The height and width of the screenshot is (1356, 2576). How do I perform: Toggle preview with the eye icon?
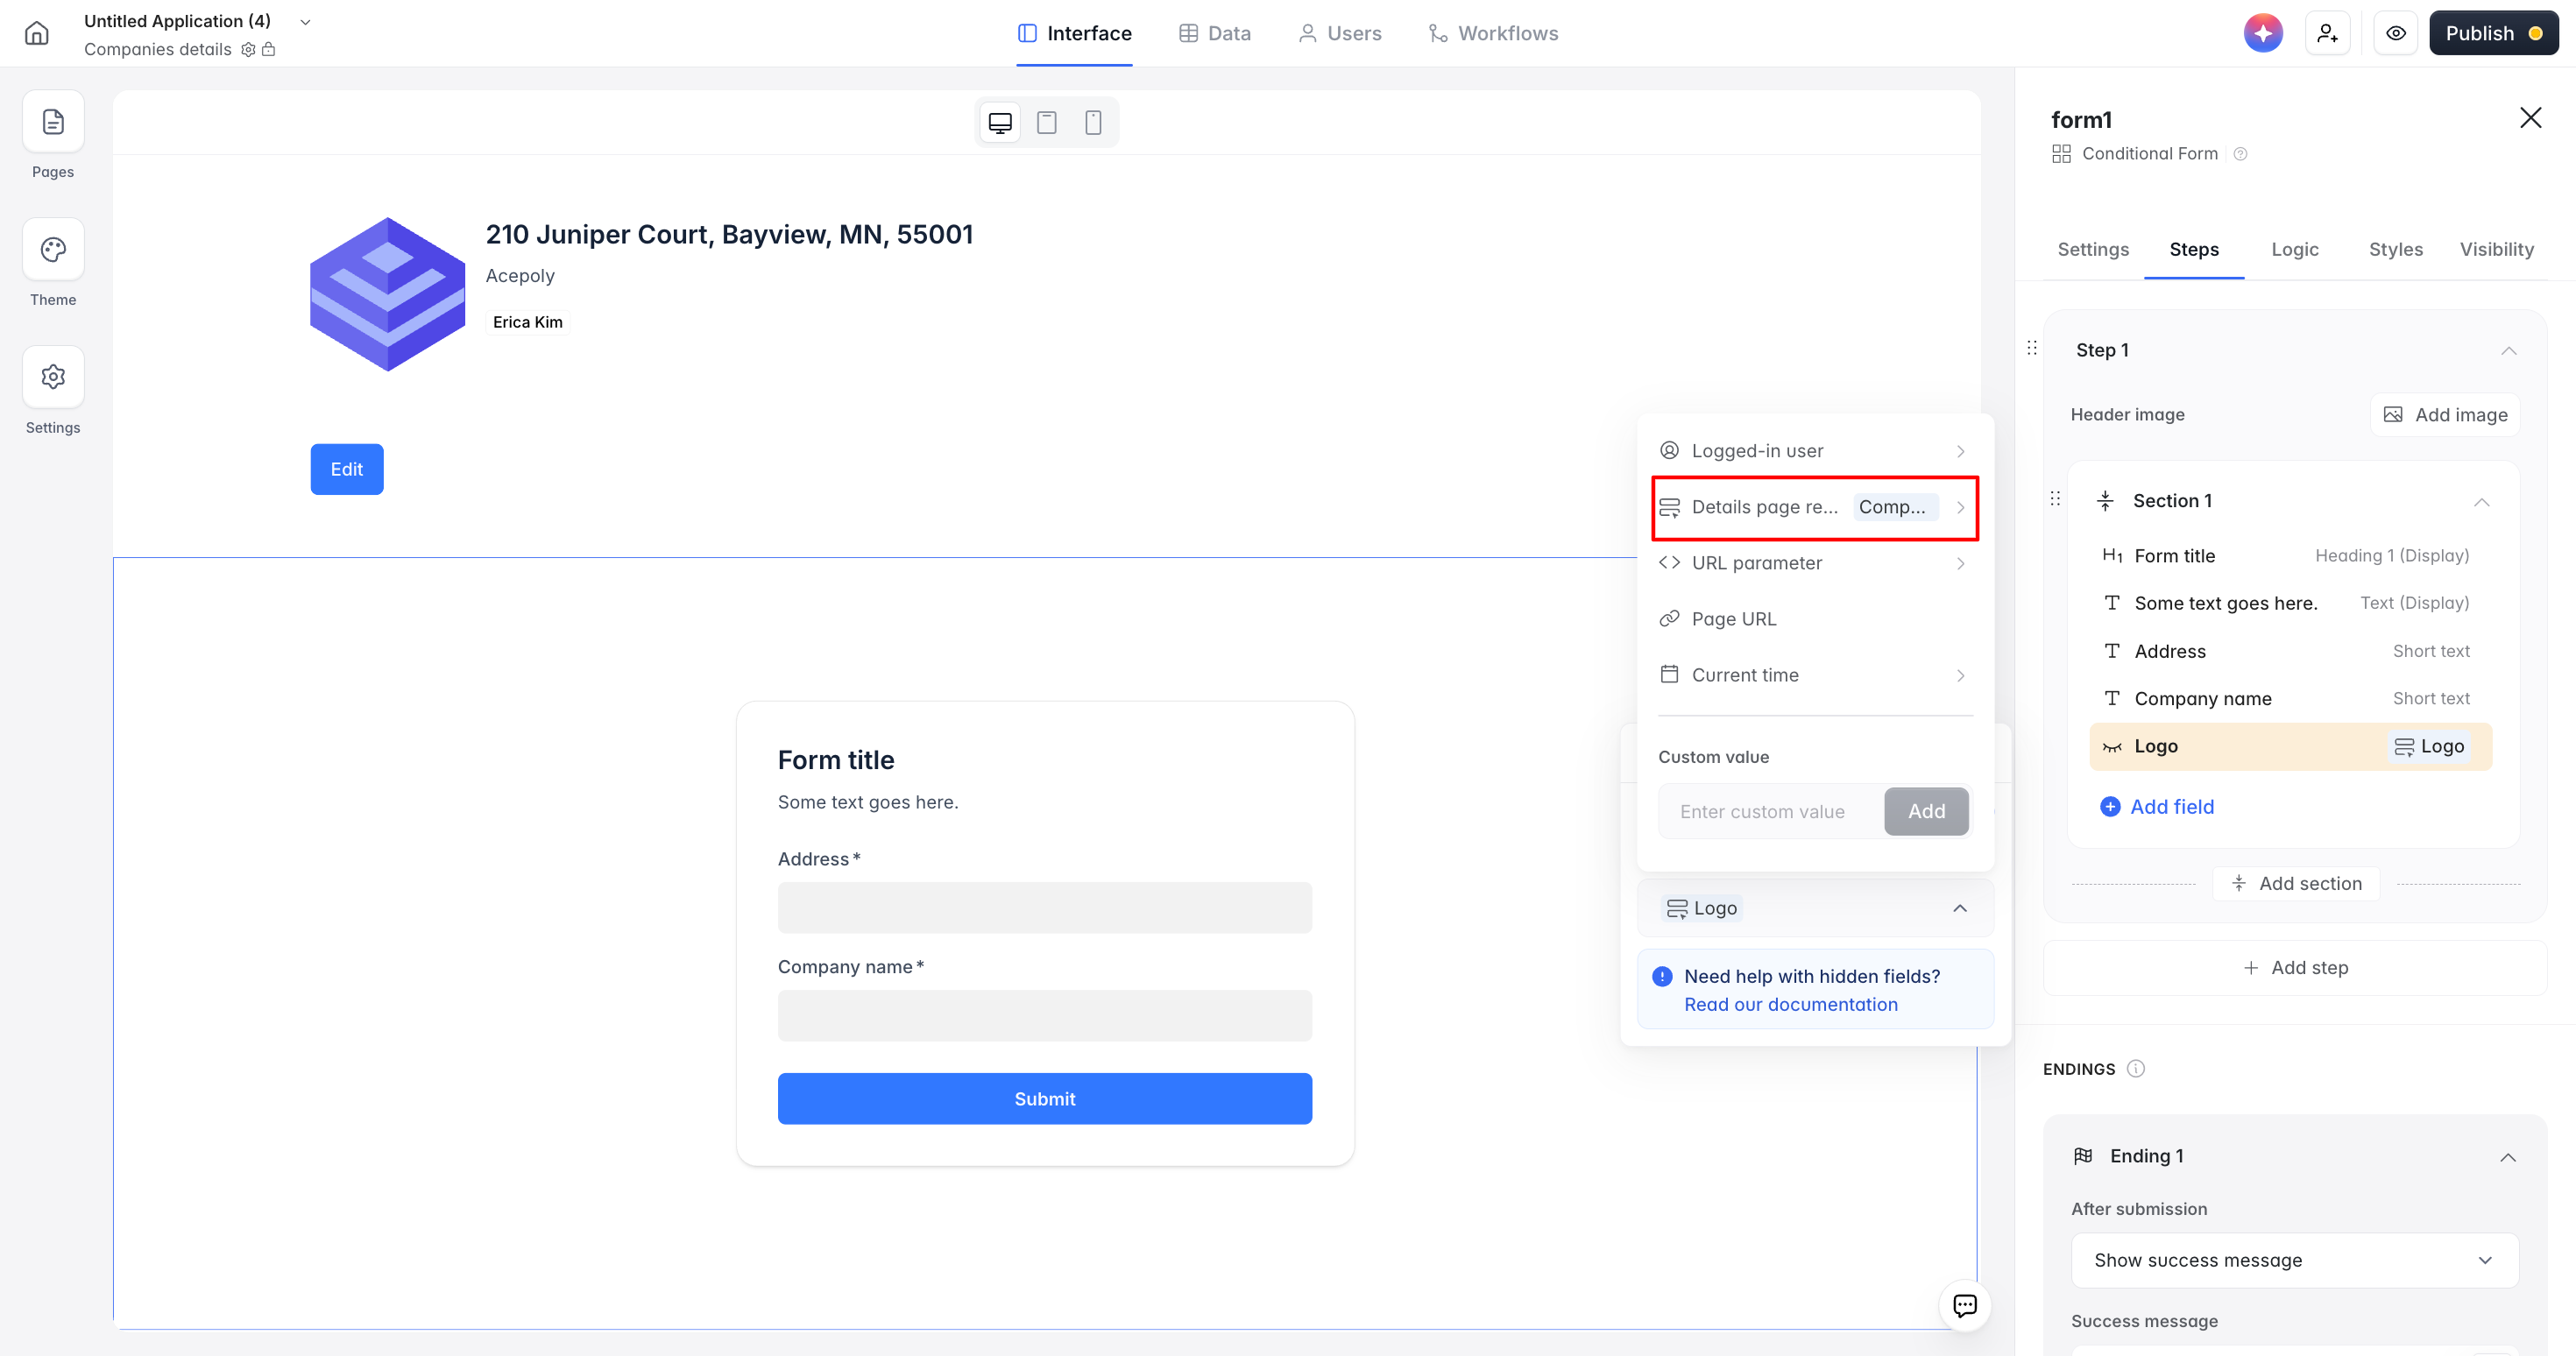click(x=2395, y=33)
